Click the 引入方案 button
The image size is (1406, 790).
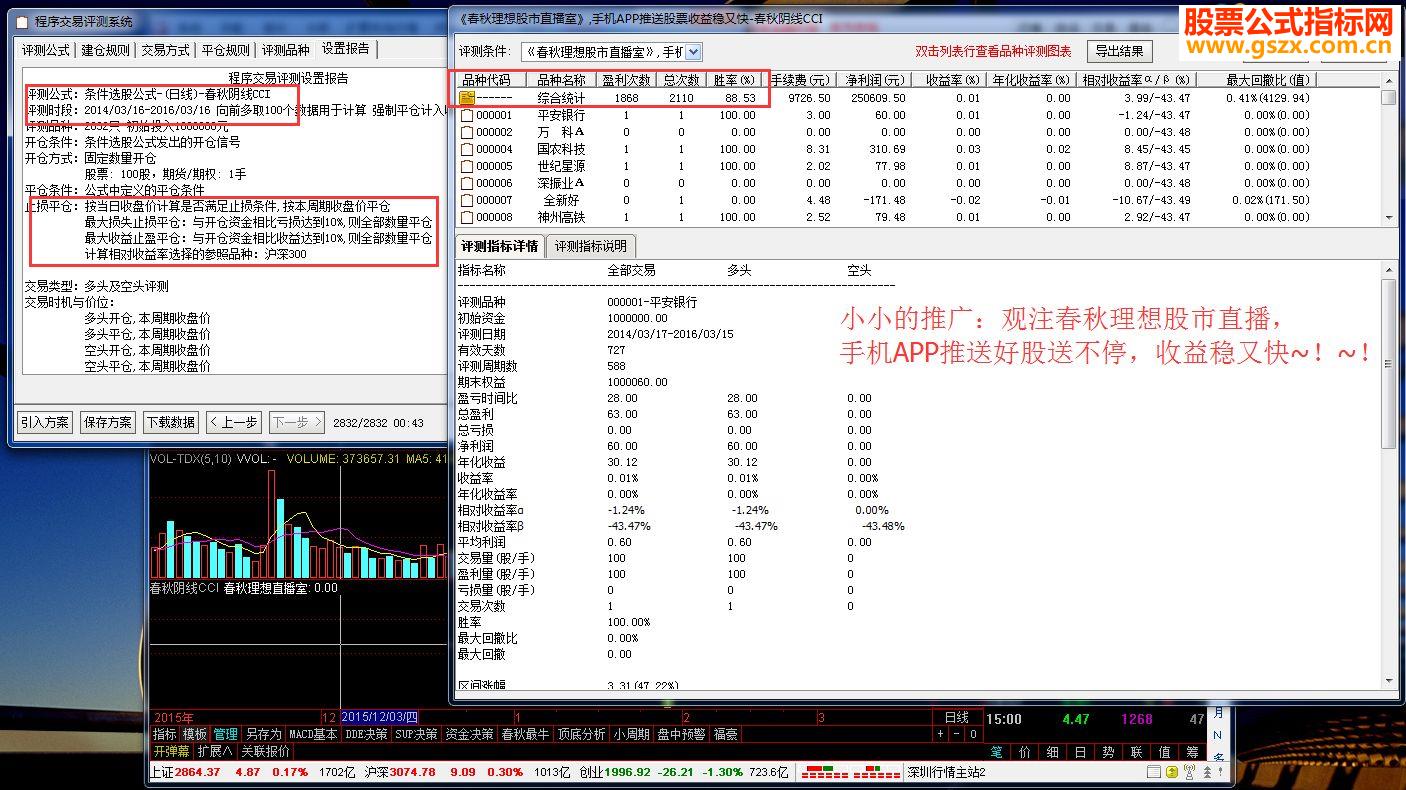(45, 422)
